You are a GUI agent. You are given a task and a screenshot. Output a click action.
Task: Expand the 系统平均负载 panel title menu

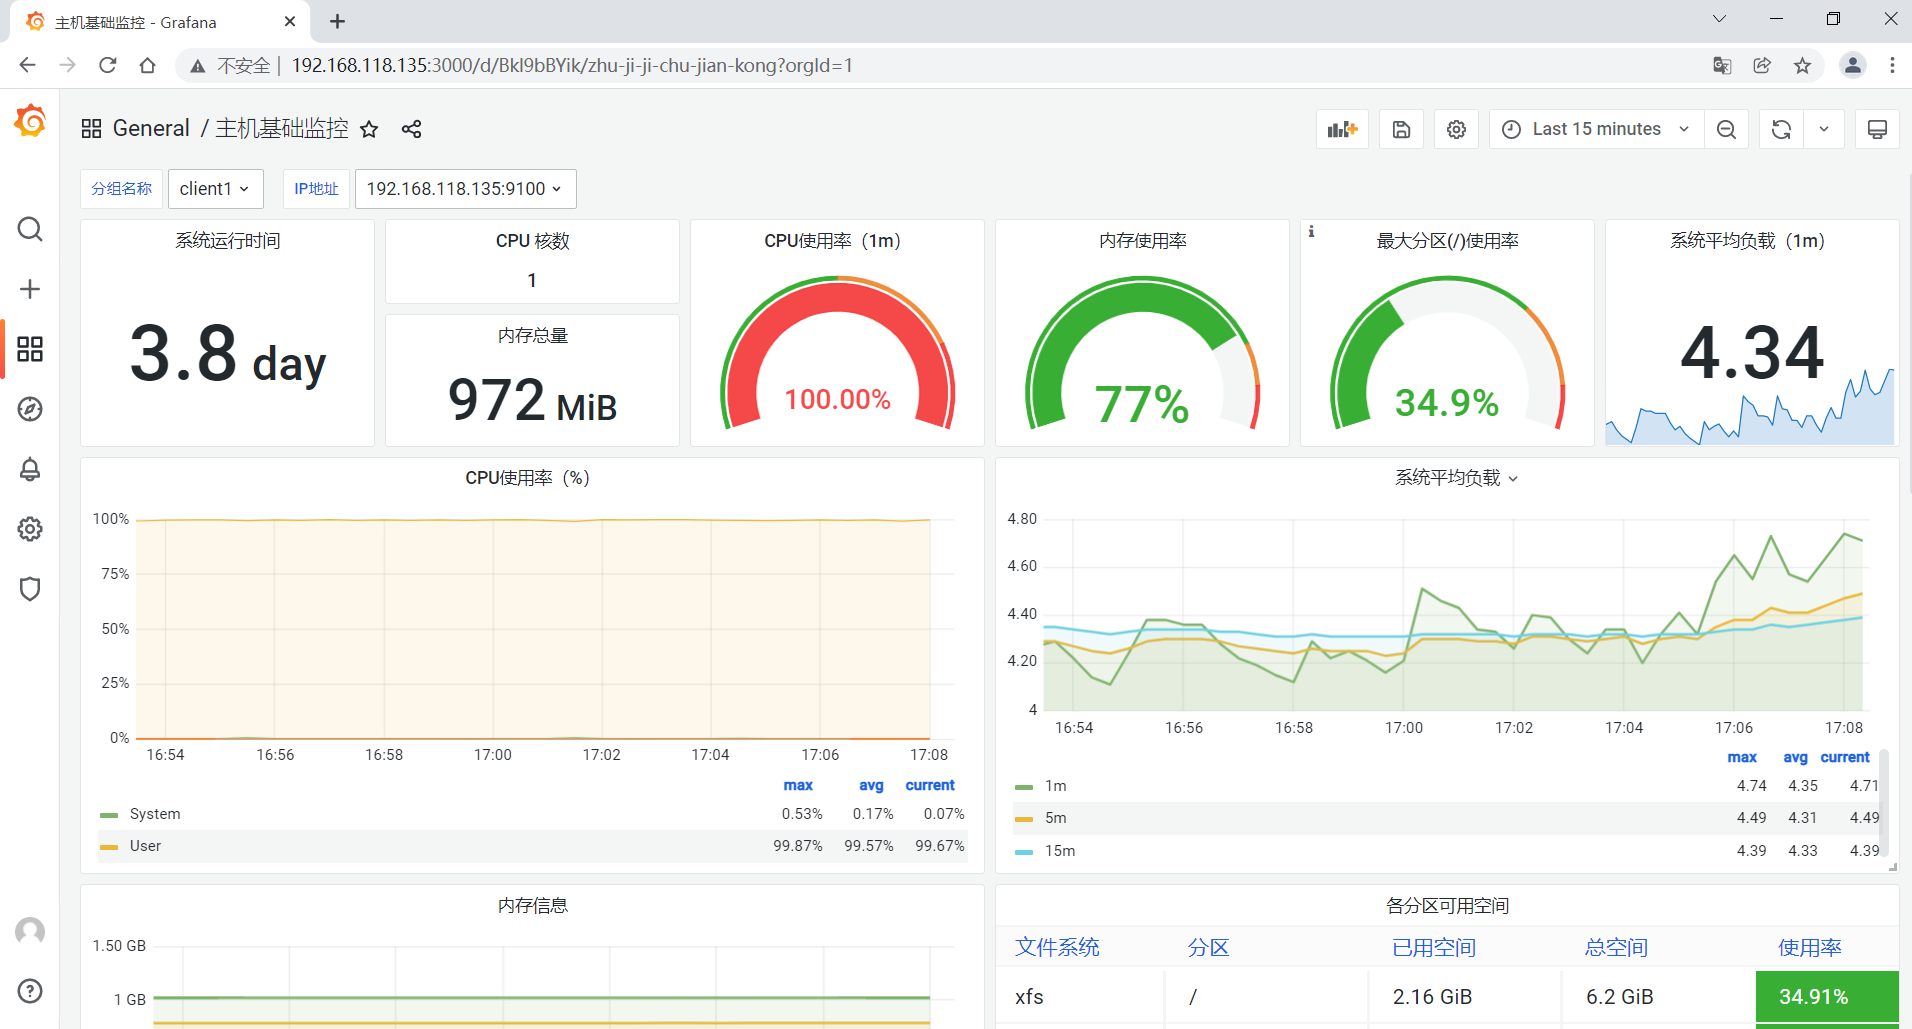pyautogui.click(x=1456, y=478)
